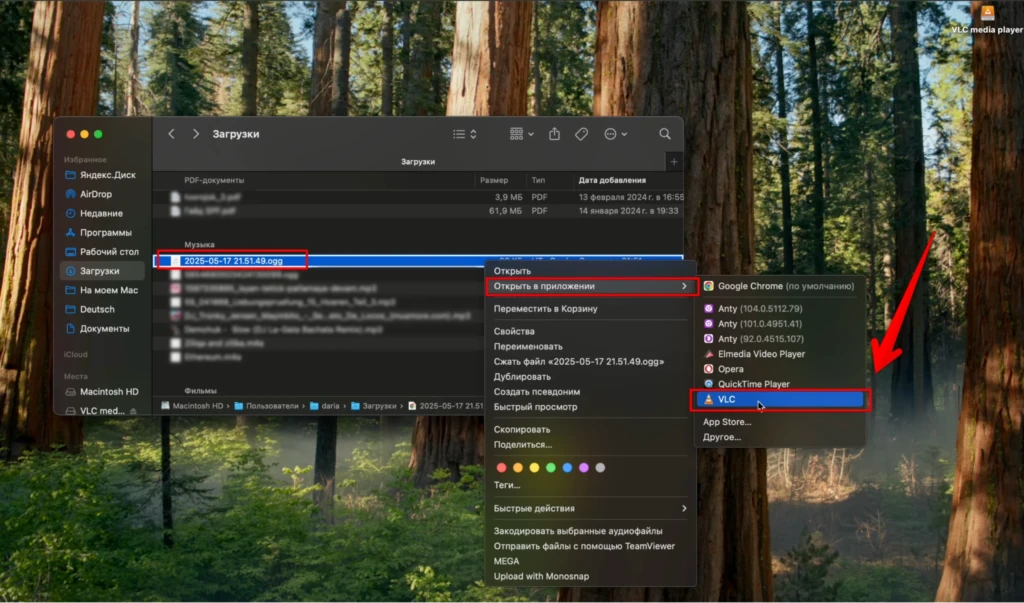Choose VLC in the open-with submenu
The image size is (1024, 603).
click(780, 399)
